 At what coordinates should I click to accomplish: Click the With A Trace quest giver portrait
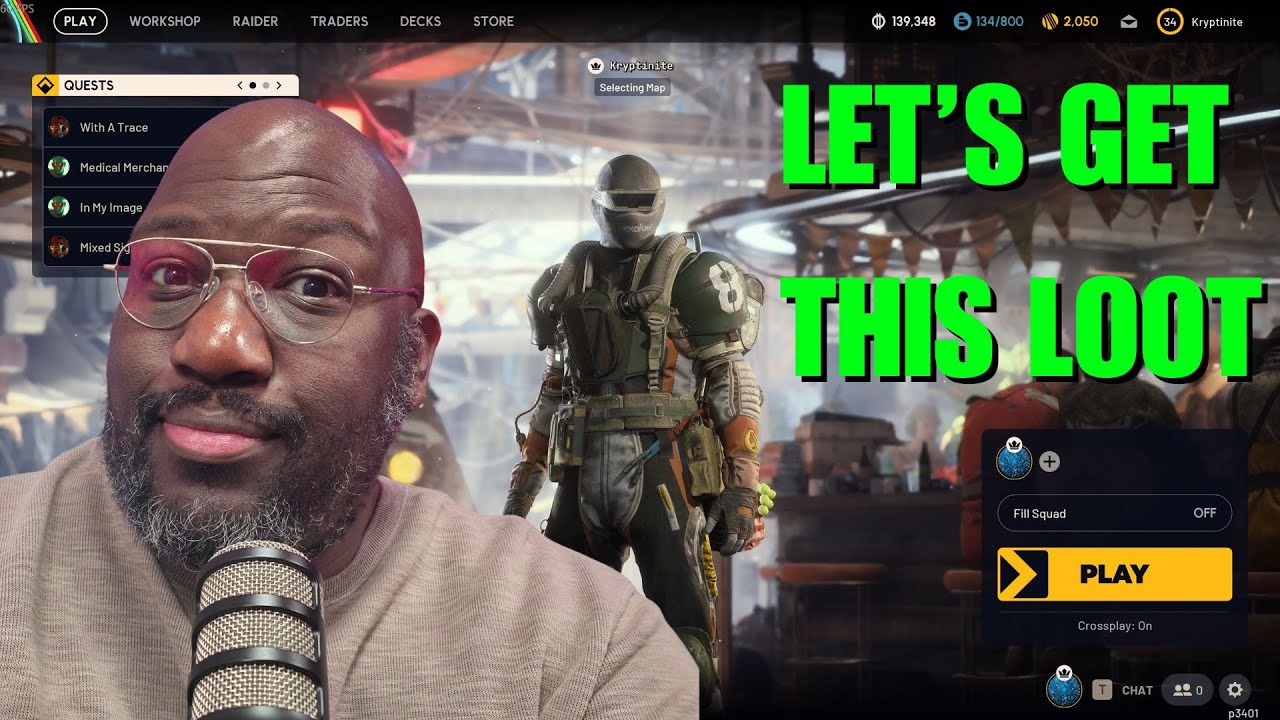[x=60, y=127]
